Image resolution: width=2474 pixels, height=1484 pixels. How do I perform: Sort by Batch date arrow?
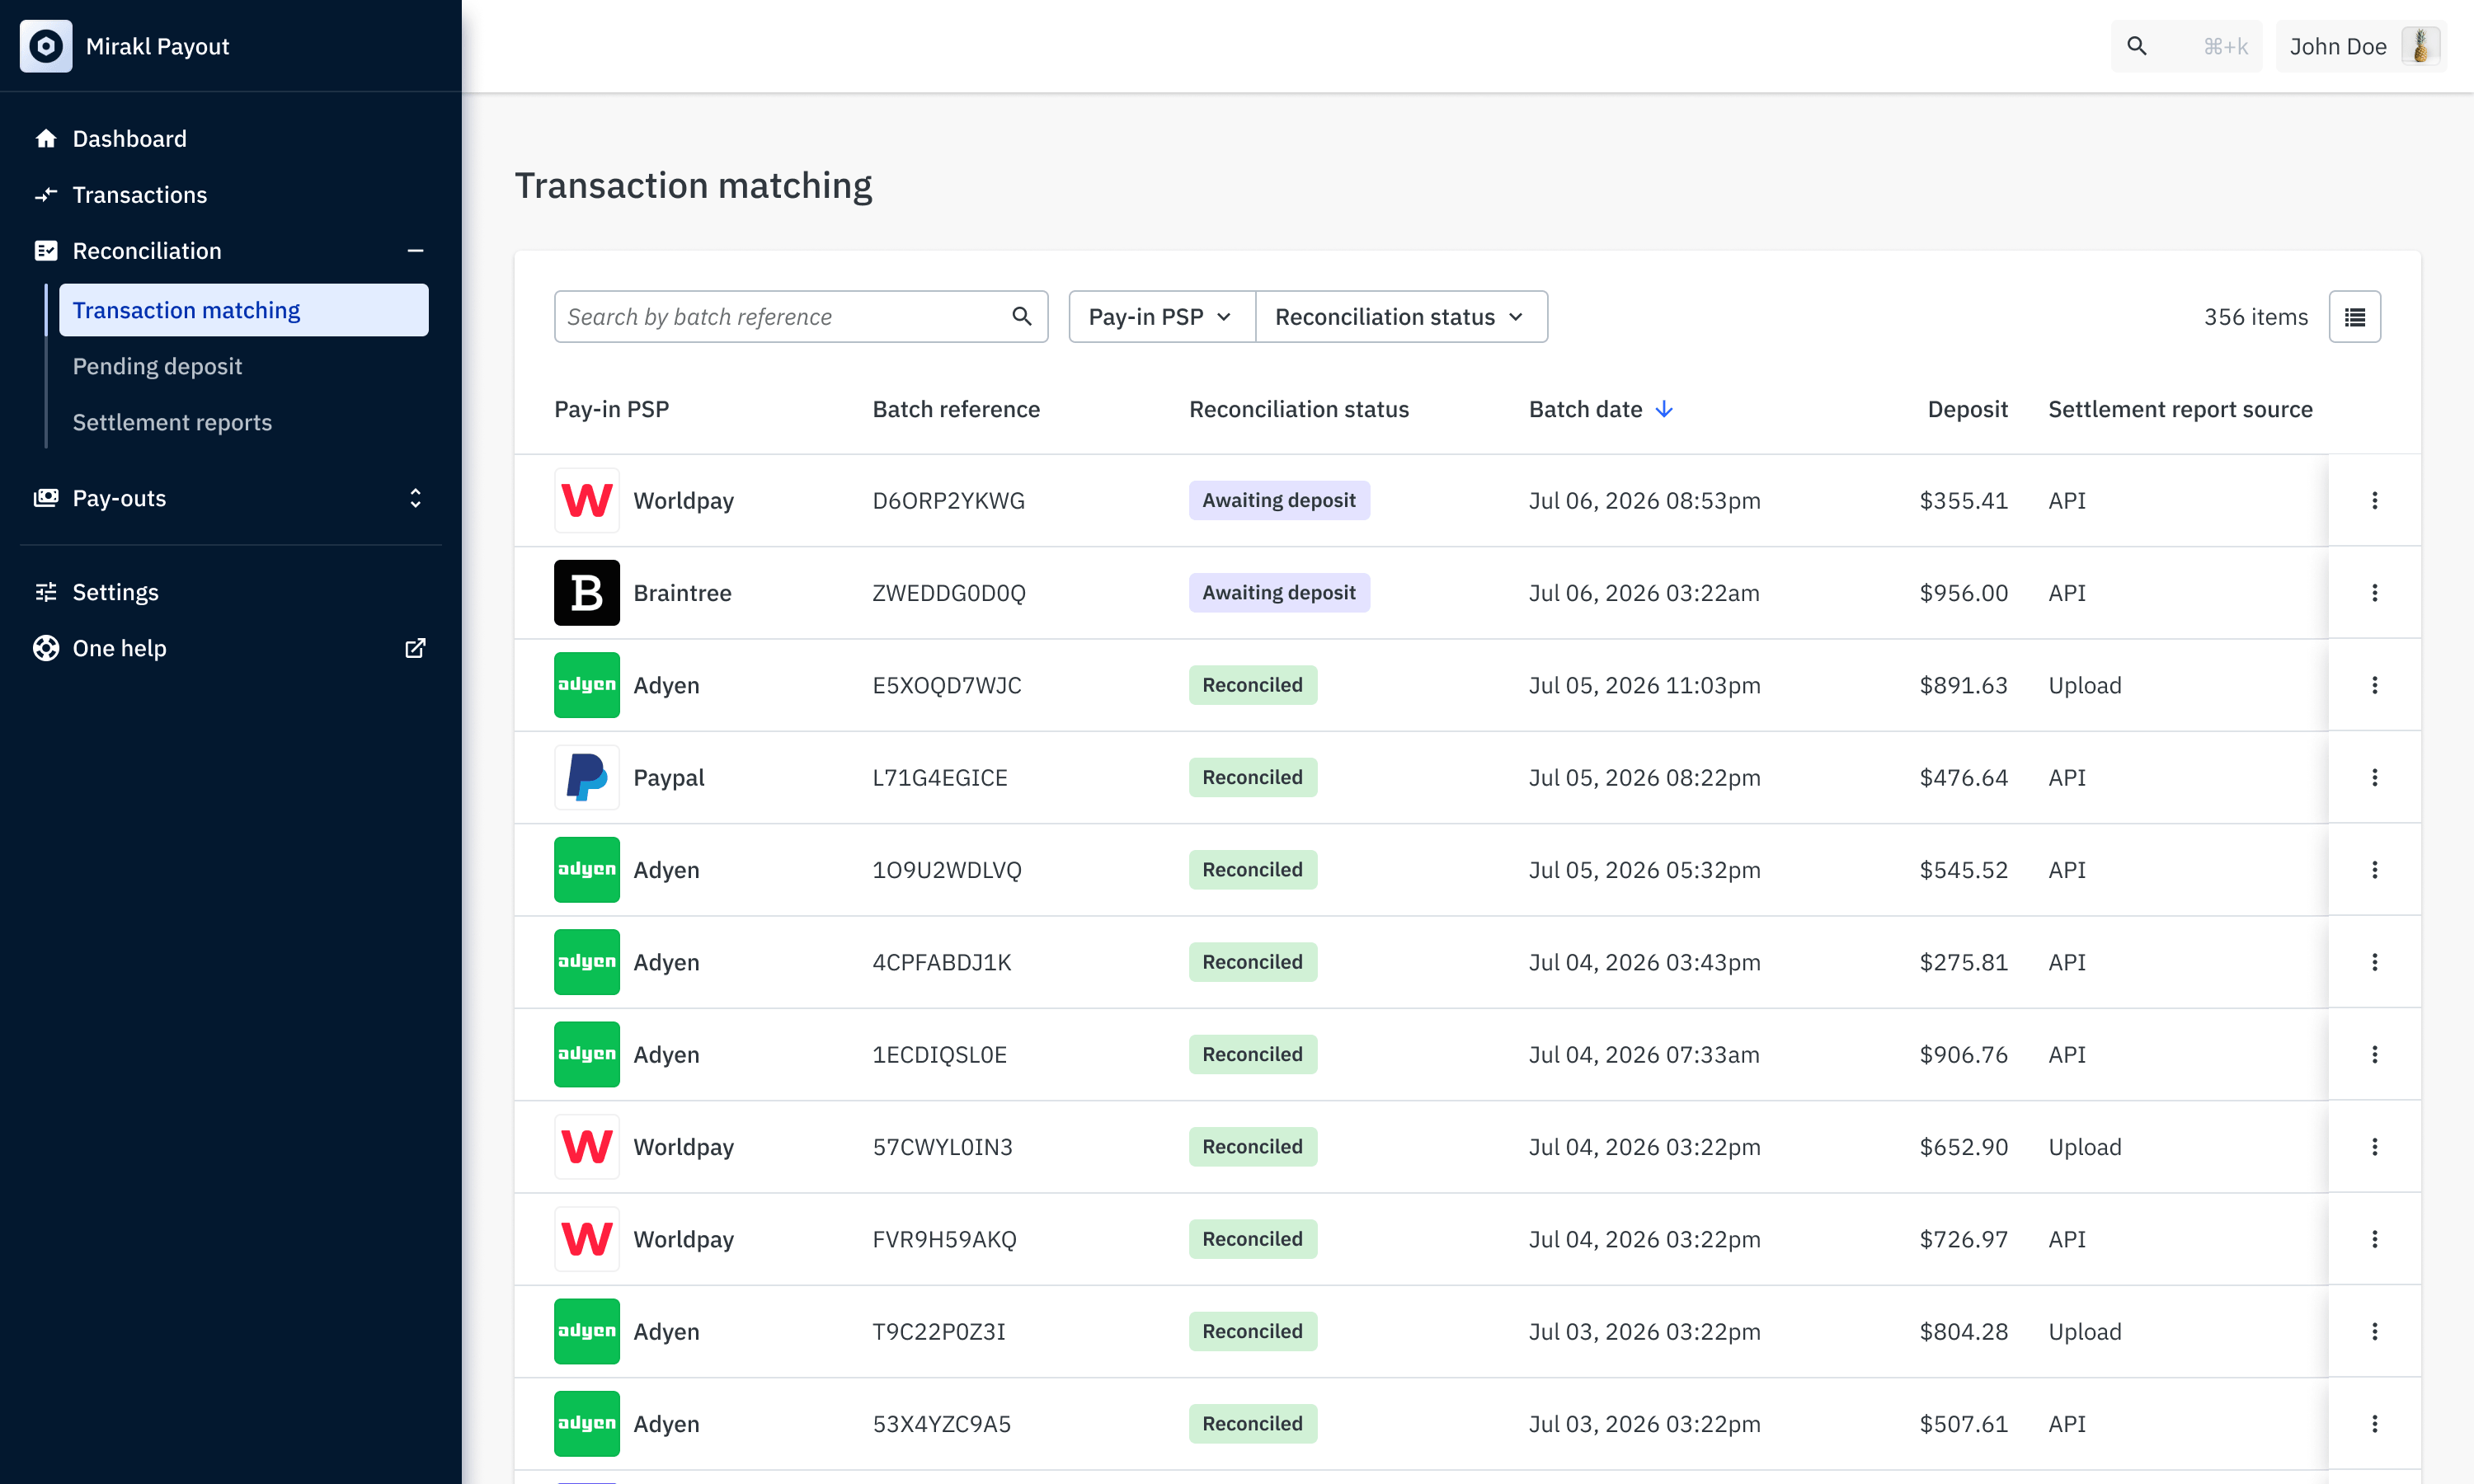[x=1664, y=410]
